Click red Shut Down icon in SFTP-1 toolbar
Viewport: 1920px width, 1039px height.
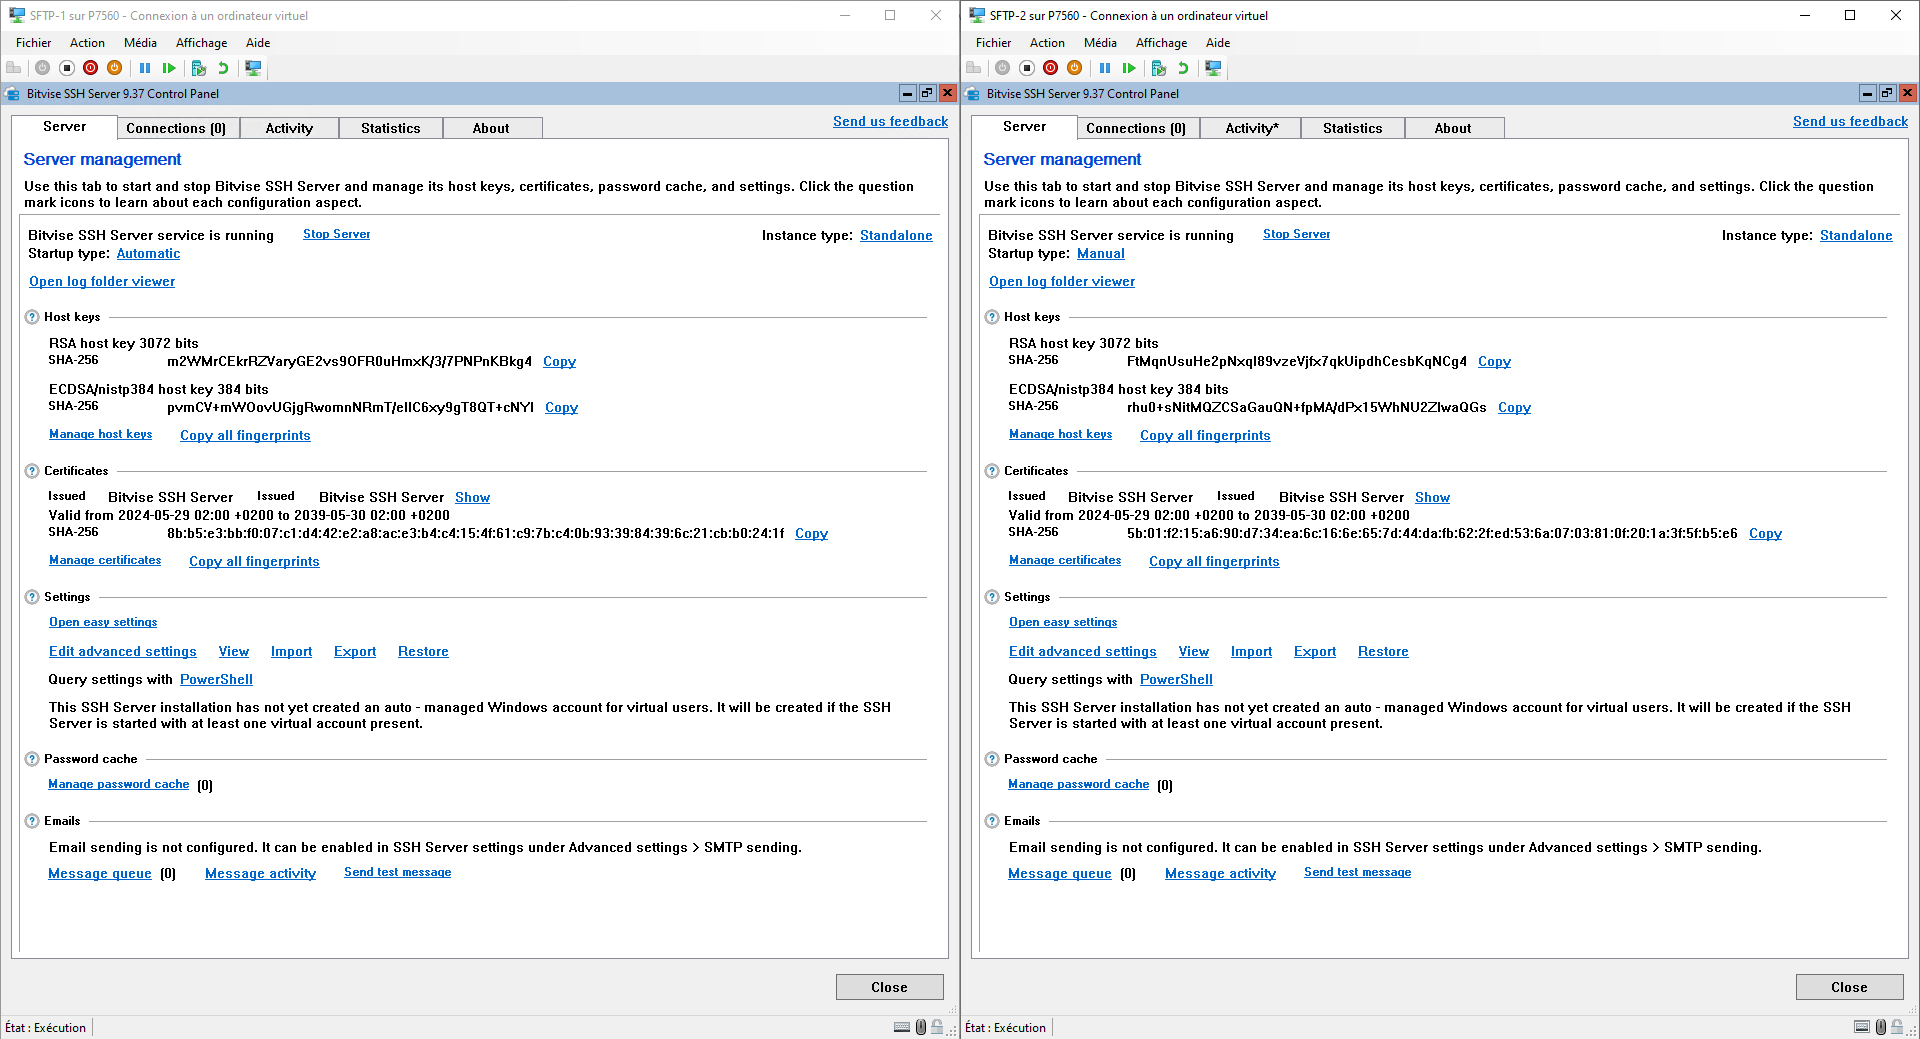[91, 68]
